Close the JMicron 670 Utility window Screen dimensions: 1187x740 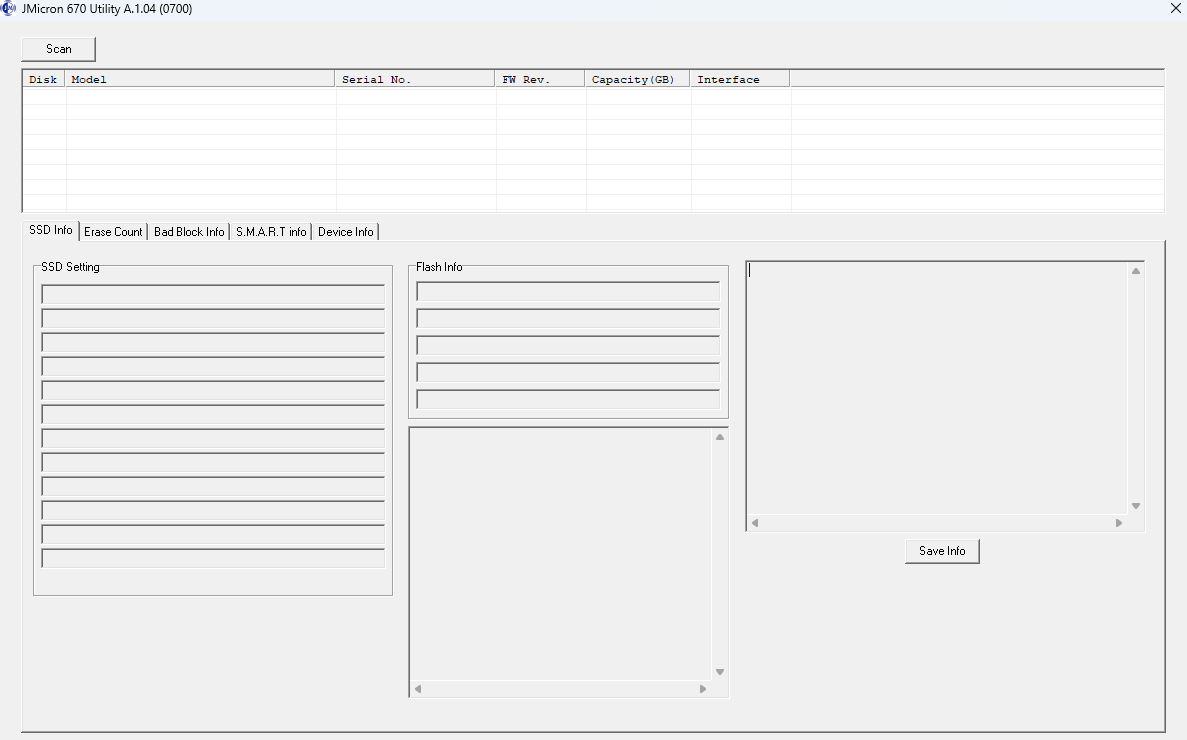[x=1175, y=9]
